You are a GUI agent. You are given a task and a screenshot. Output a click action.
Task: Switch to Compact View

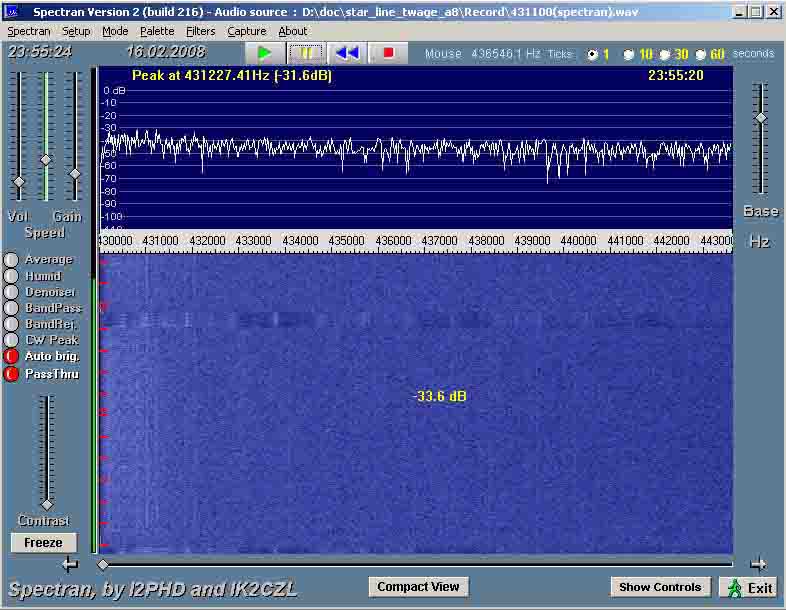[418, 587]
